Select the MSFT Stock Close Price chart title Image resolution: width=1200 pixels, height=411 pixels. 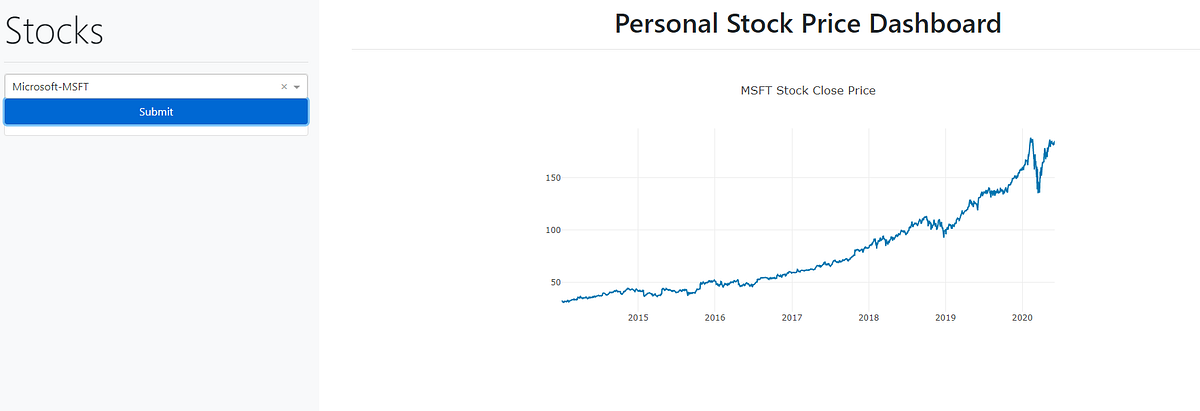[808, 90]
